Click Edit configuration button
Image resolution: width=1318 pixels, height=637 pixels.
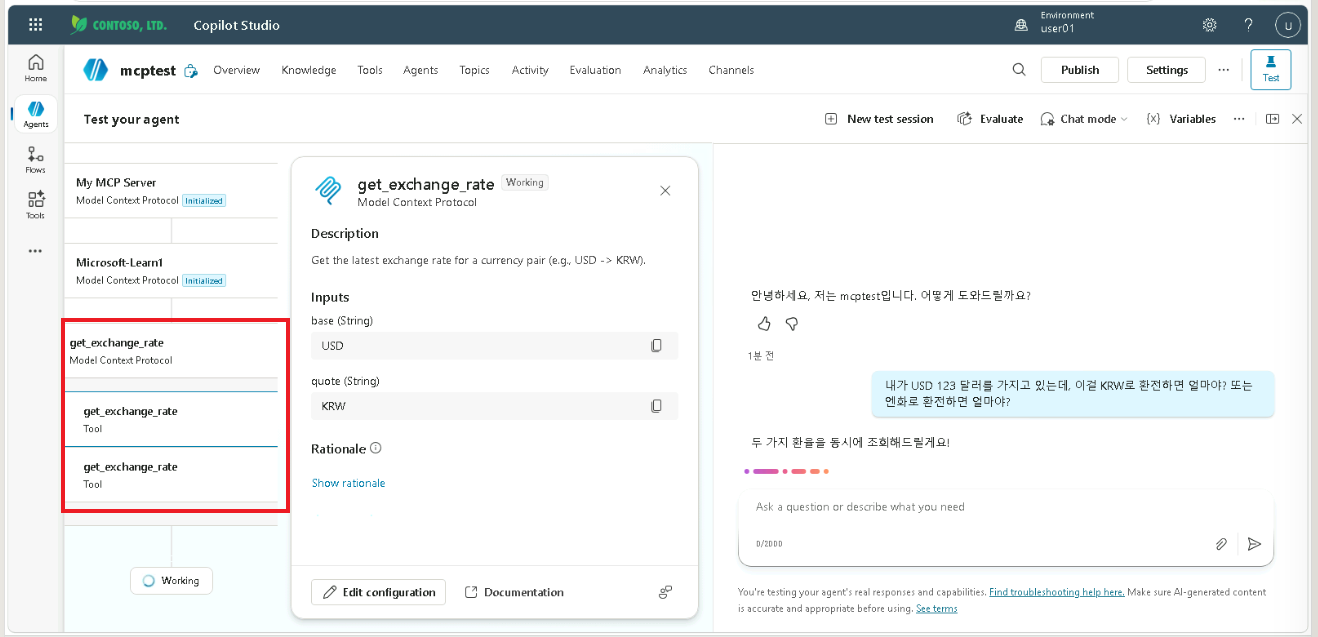click(x=378, y=592)
